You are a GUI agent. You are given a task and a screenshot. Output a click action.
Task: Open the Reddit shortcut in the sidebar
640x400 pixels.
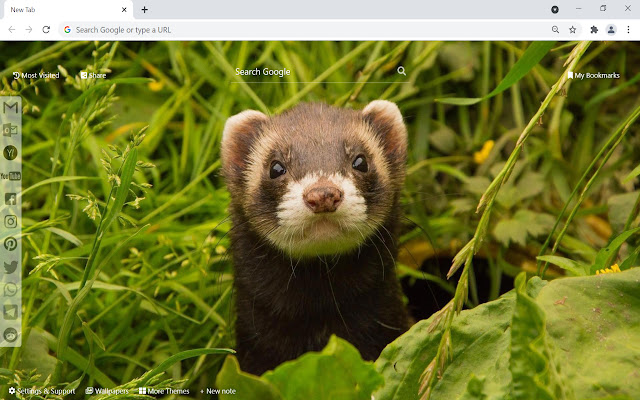pos(11,335)
